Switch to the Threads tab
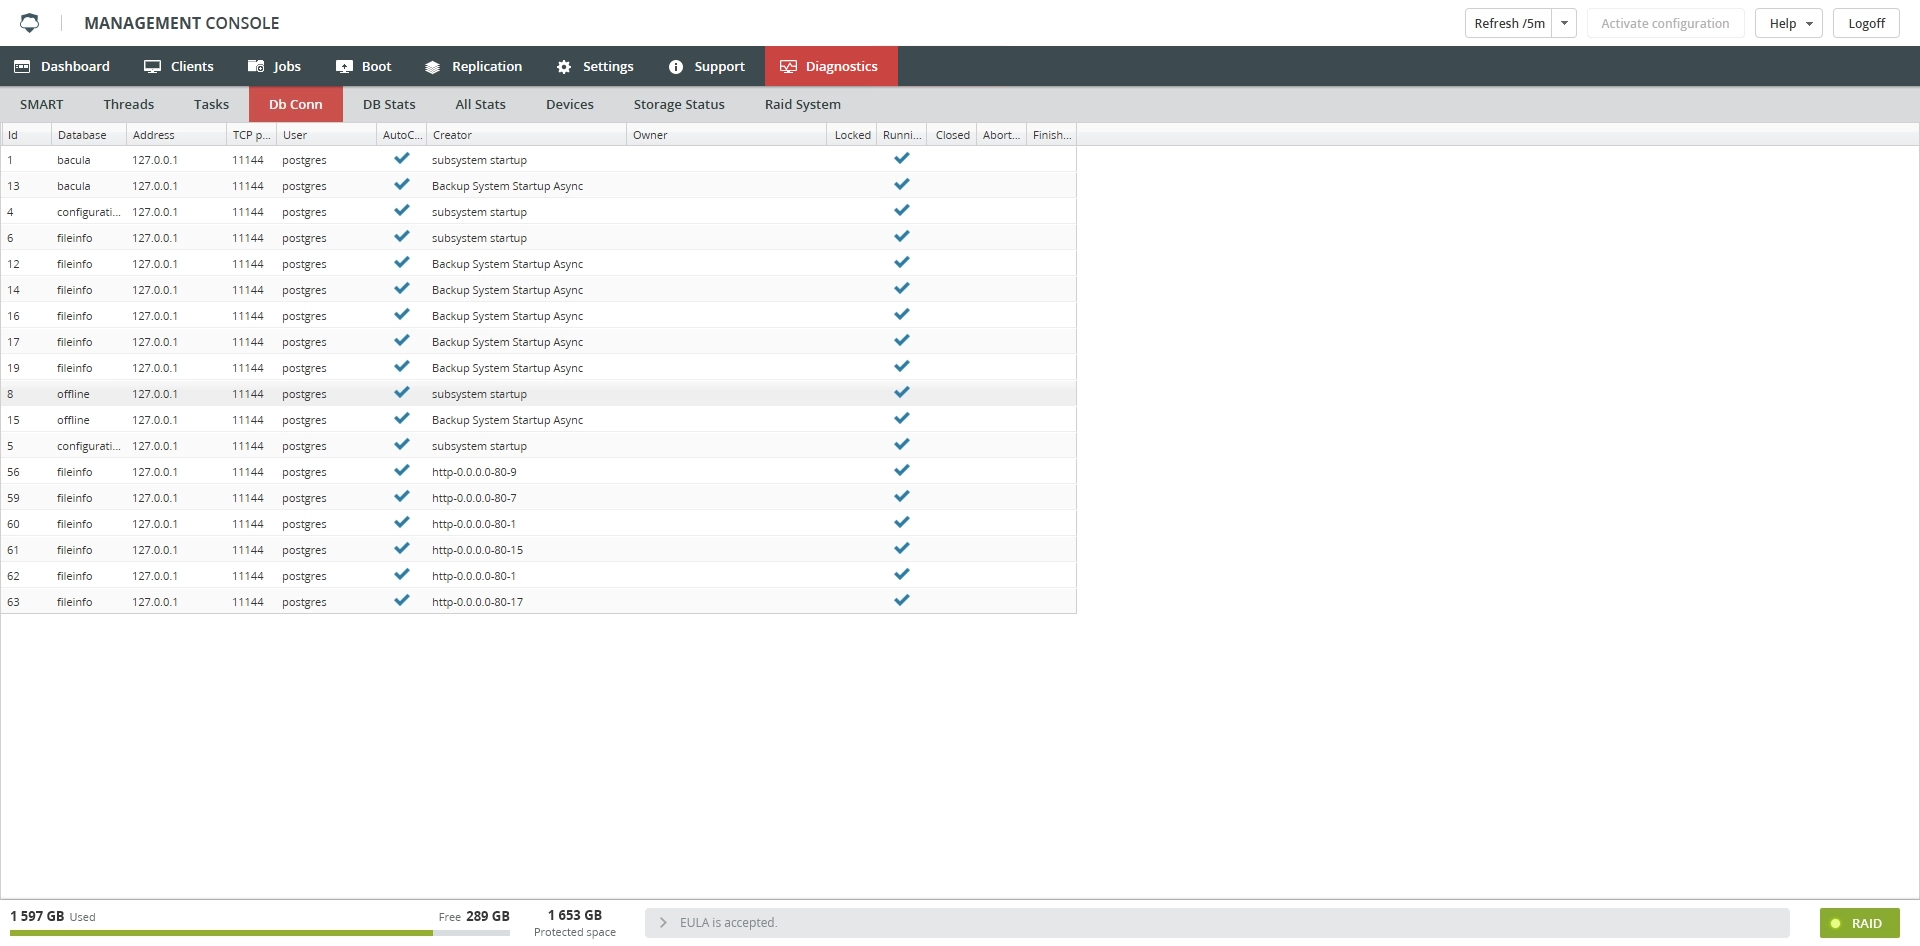This screenshot has width=1920, height=946. (129, 104)
